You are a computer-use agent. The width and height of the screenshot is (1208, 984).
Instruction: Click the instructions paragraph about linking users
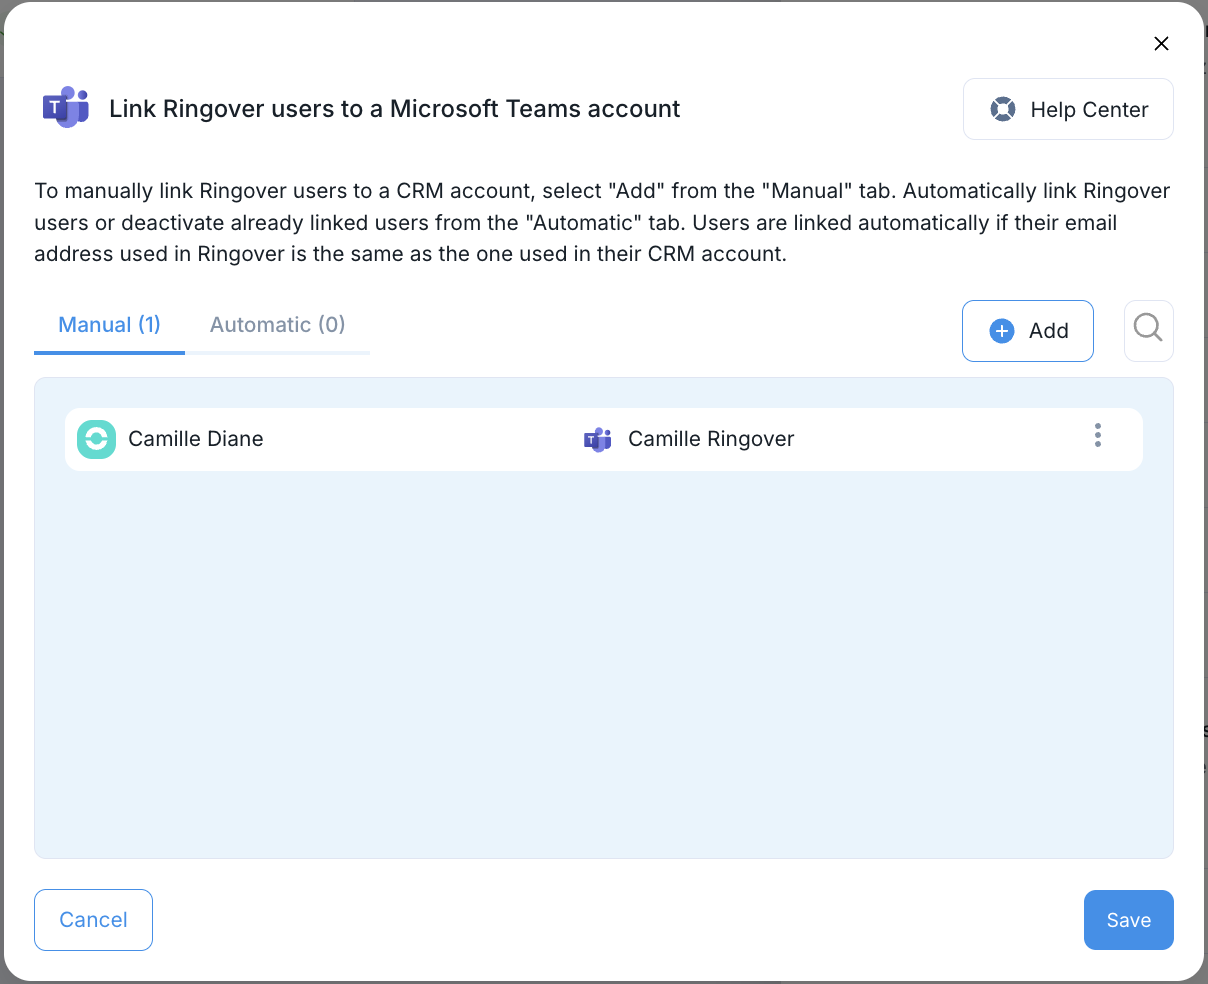(x=602, y=222)
